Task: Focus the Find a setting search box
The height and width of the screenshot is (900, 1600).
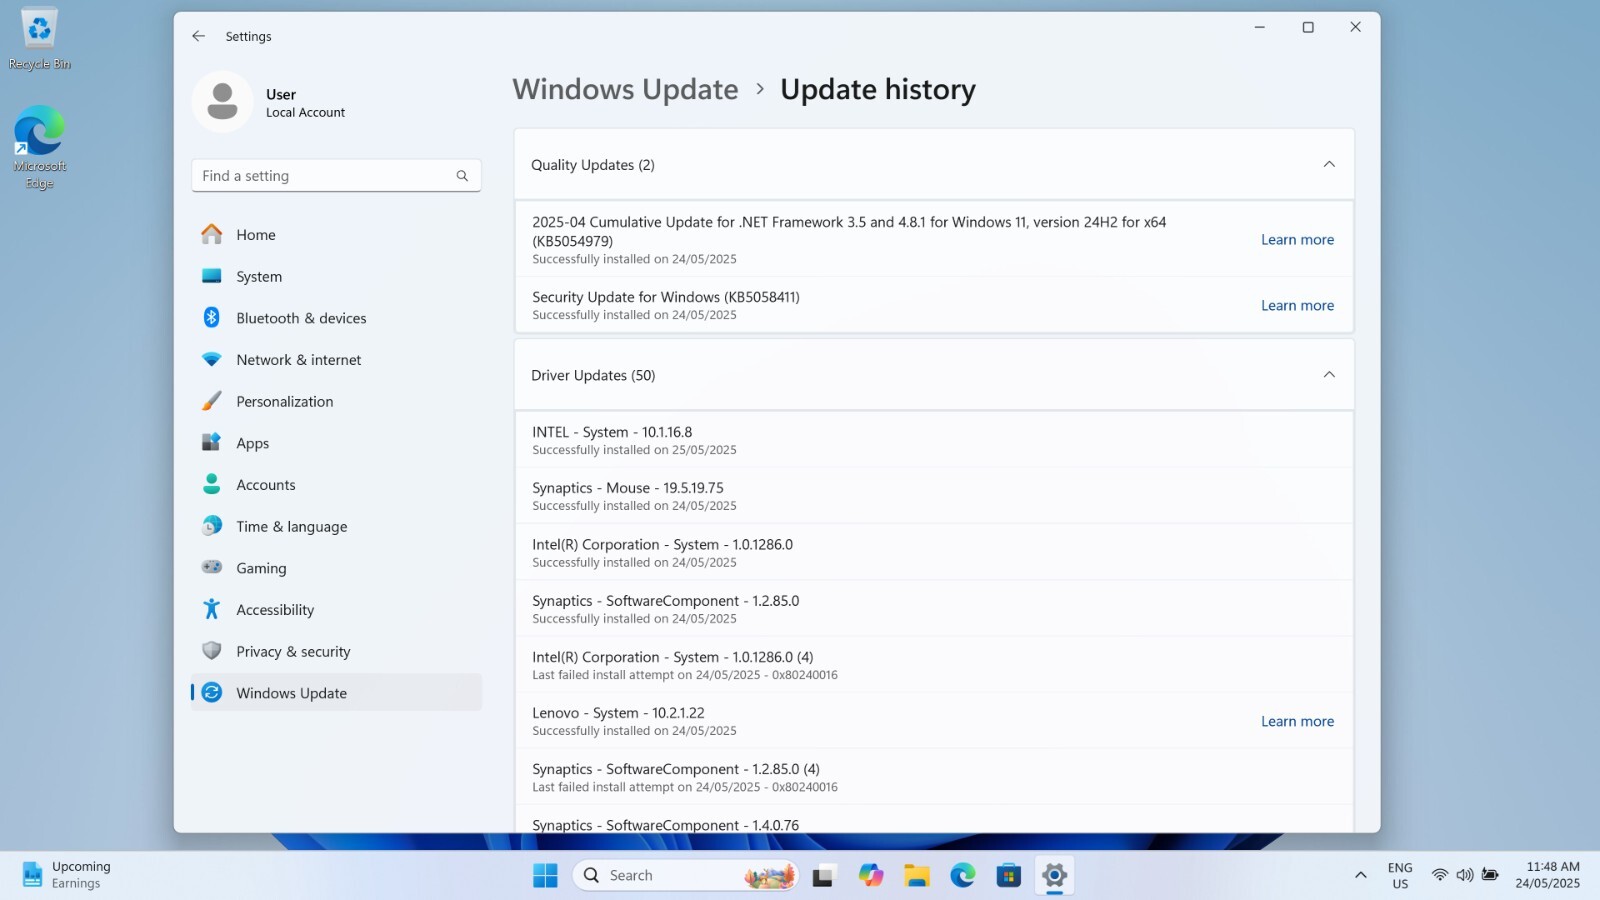Action: [336, 176]
